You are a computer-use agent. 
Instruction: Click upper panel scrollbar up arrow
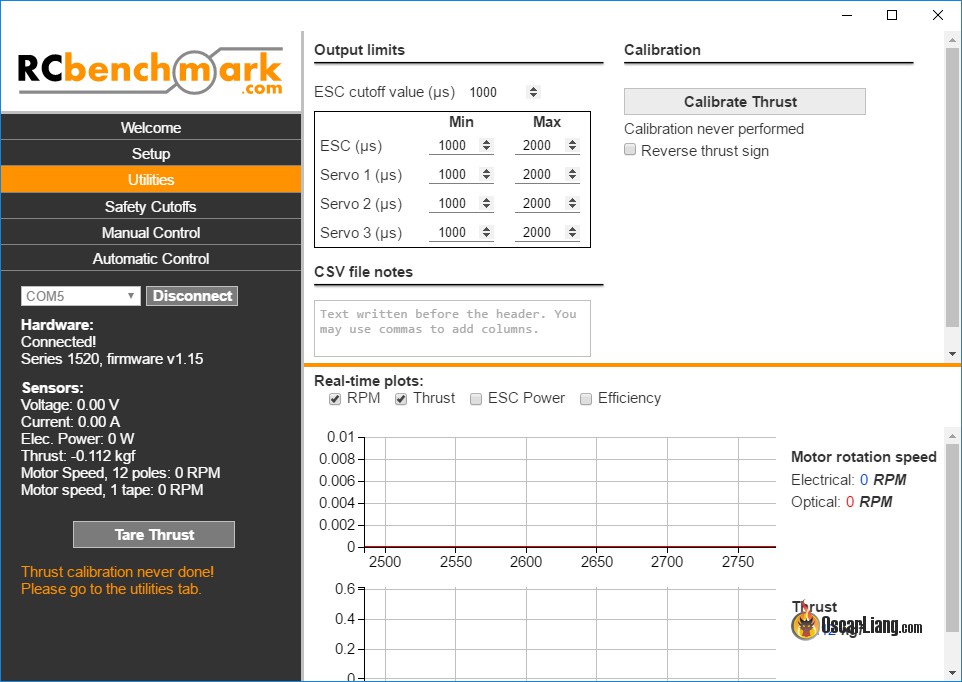click(x=952, y=40)
